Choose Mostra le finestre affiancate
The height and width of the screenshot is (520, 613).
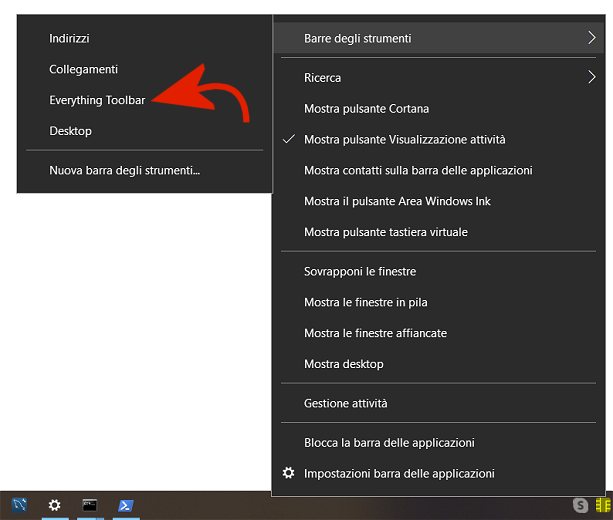(438, 333)
